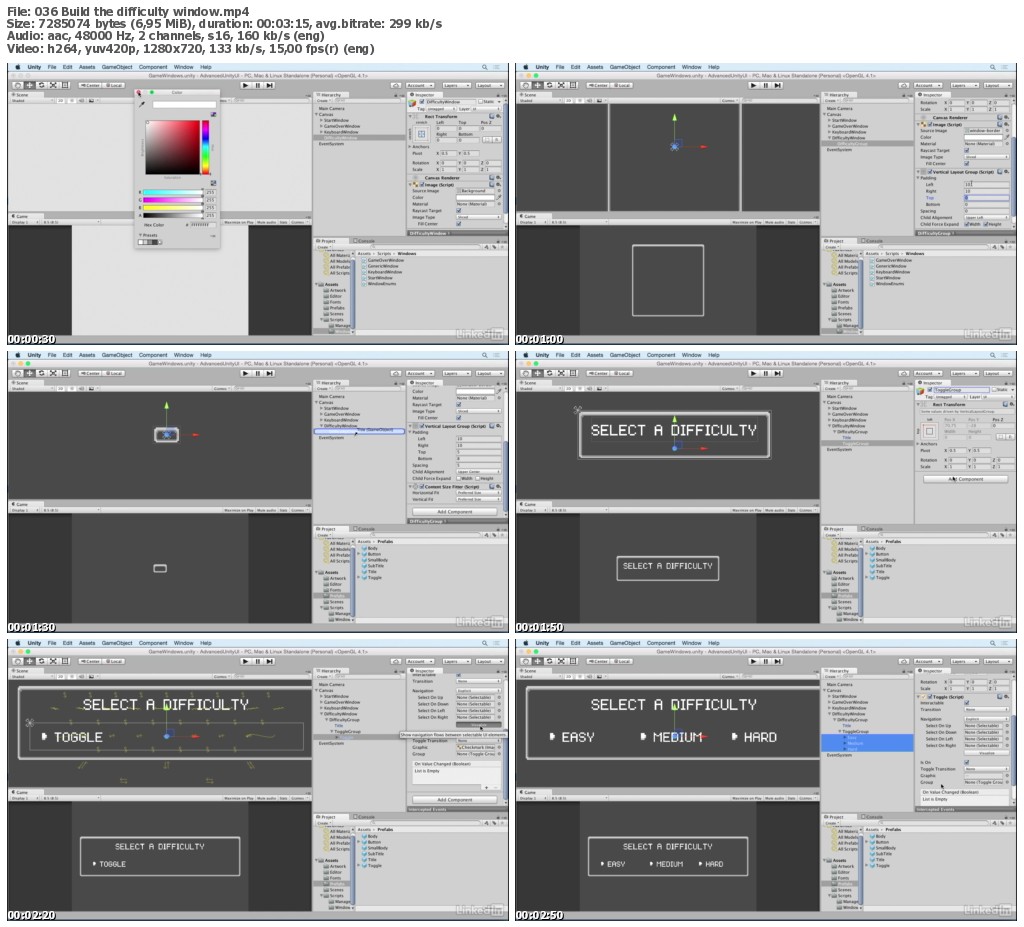This screenshot has height=927, width=1024.
Task: Click Button prefab icon in 00:02:50 Project panel
Action: coord(872,842)
